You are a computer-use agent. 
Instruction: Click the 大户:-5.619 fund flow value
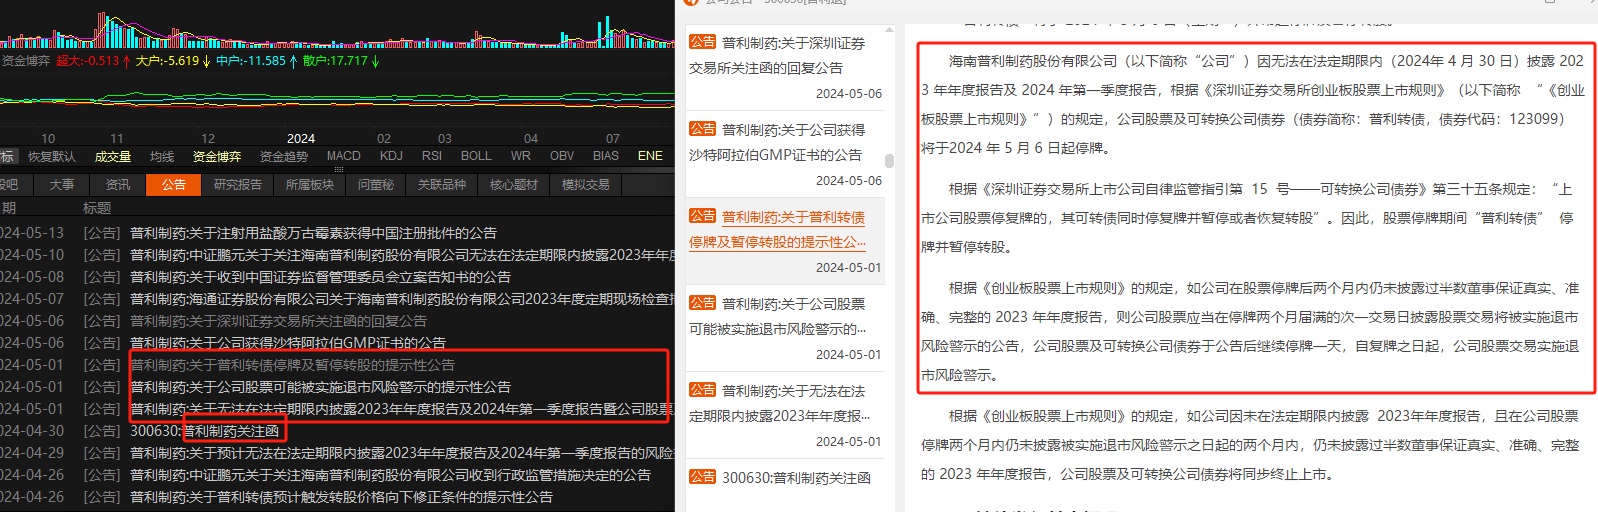click(174, 61)
